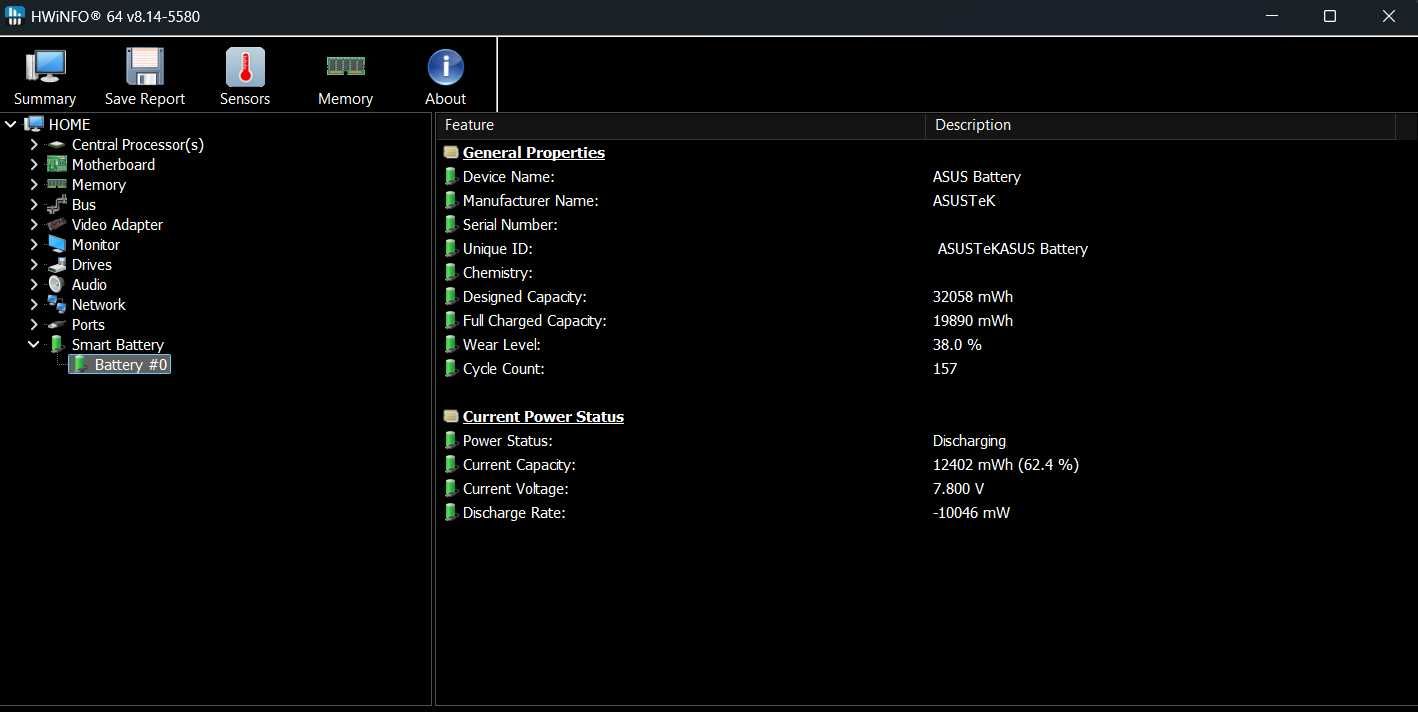Minimize the HWiNFO window

click(x=1272, y=16)
